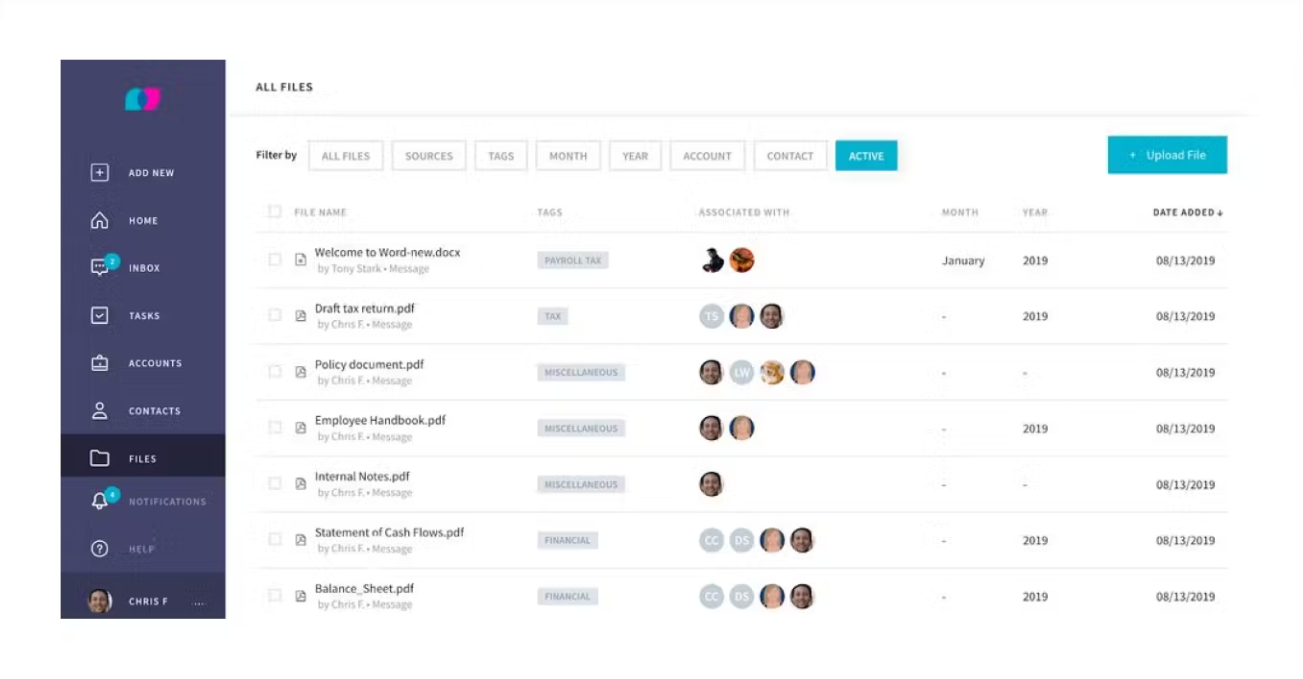Image resolution: width=1303 pixels, height=679 pixels.
Task: Open the Tasks checklist icon
Action: coord(100,316)
